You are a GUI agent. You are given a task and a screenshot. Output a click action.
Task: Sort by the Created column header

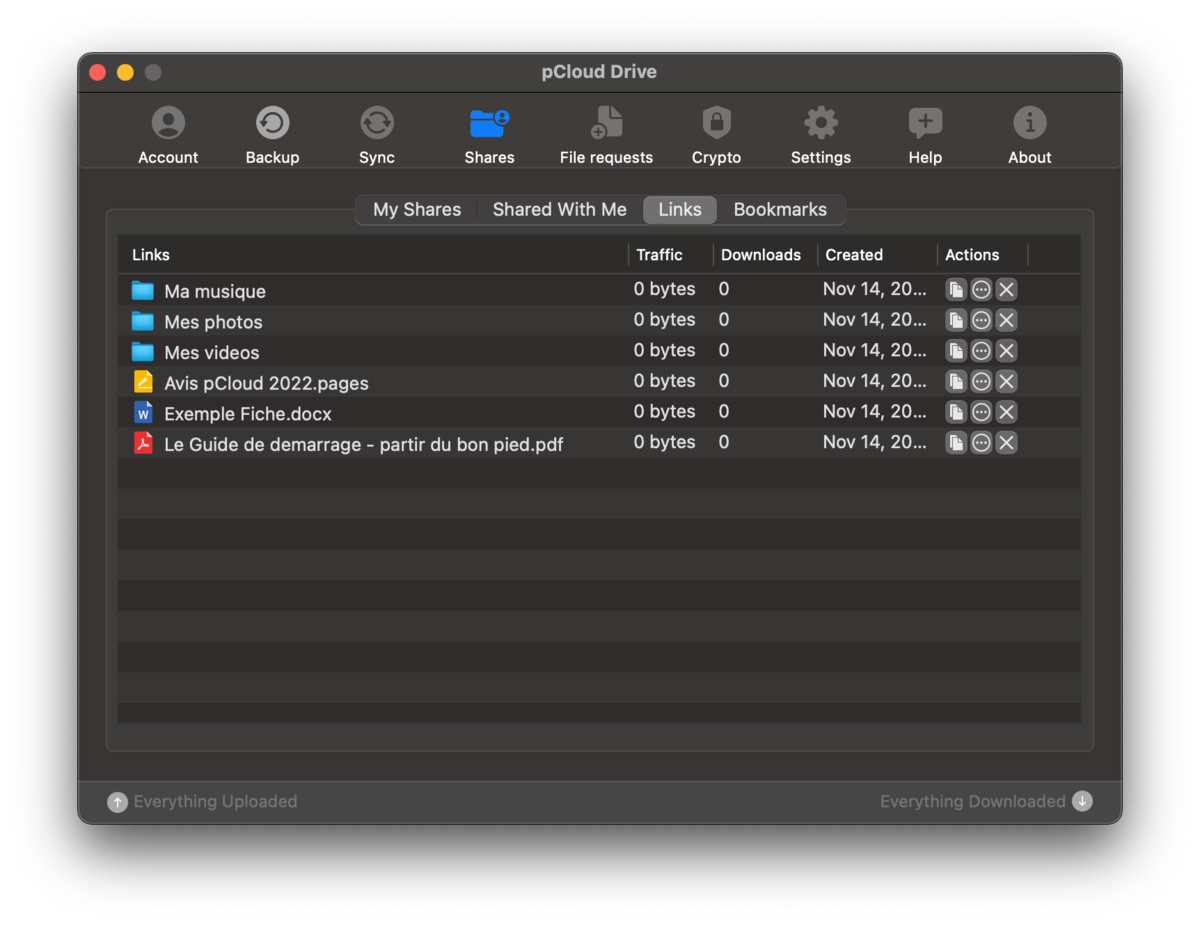tap(877, 255)
